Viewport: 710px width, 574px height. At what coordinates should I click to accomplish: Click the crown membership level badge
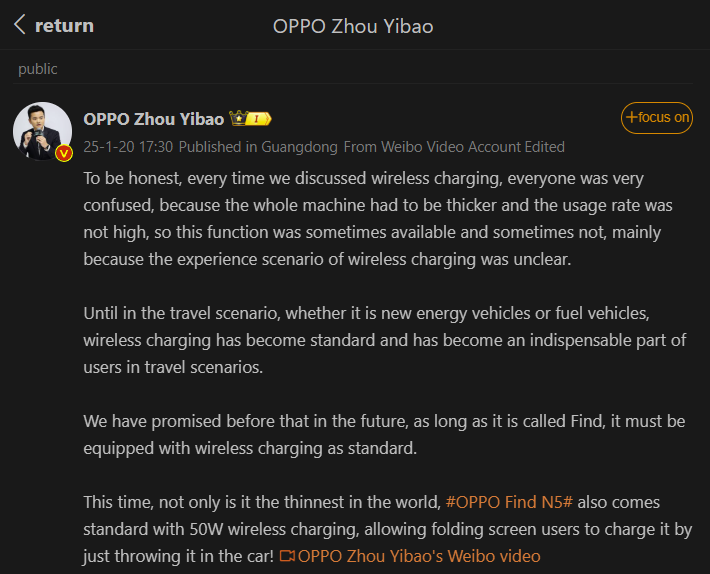(251, 118)
